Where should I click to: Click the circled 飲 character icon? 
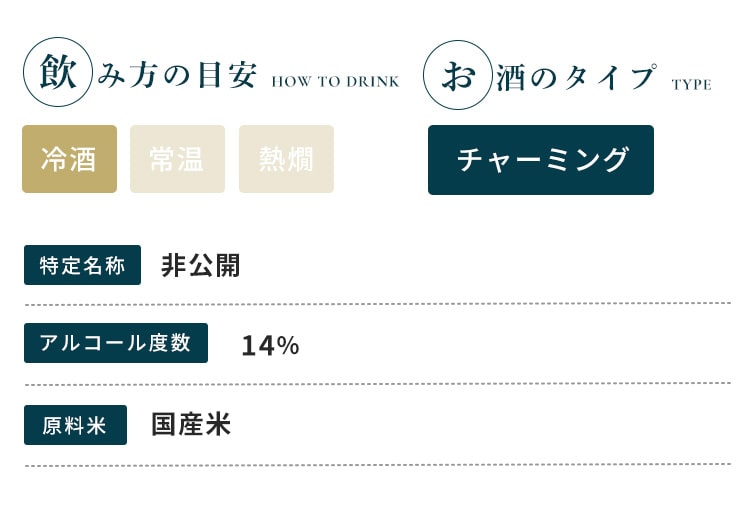58,72
